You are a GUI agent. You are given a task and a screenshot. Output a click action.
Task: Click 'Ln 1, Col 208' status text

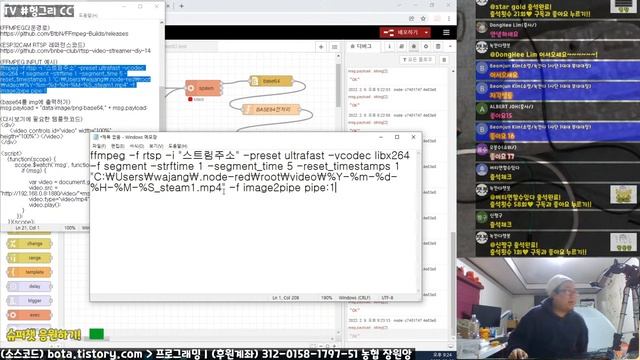(x=286, y=298)
